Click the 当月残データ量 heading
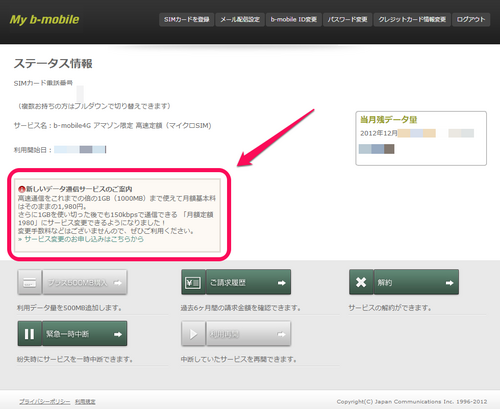Image resolution: width=500 pixels, height=409 pixels. [x=389, y=119]
